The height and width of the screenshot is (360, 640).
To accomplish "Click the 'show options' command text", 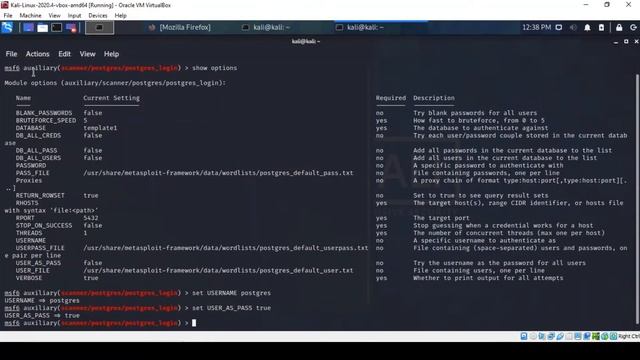I will click(214, 68).
